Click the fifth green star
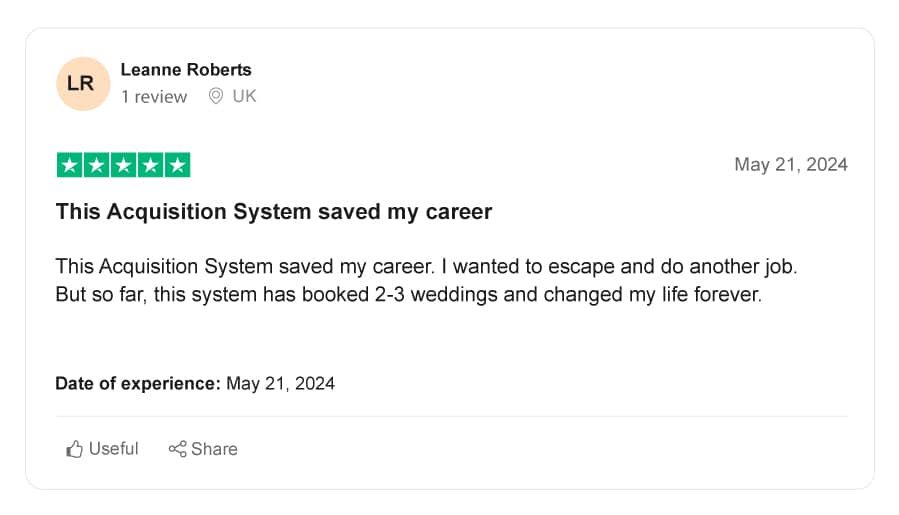This screenshot has width=899, height=515. pyautogui.click(x=177, y=165)
